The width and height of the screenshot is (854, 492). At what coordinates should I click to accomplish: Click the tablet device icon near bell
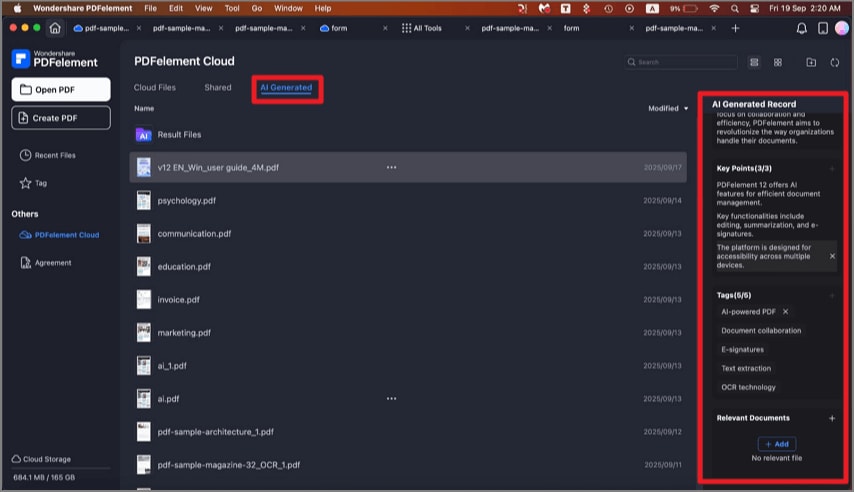click(822, 28)
